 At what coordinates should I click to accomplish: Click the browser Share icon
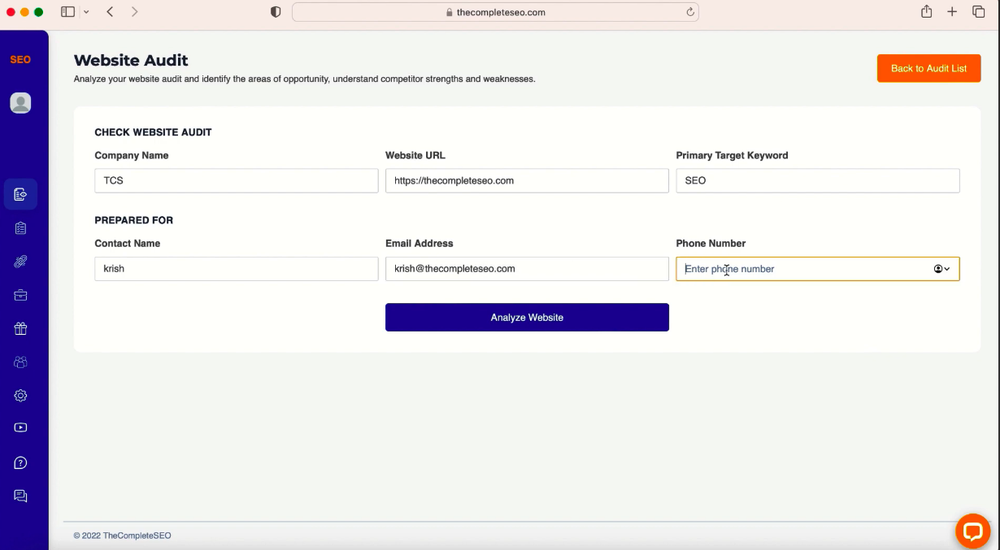click(926, 11)
